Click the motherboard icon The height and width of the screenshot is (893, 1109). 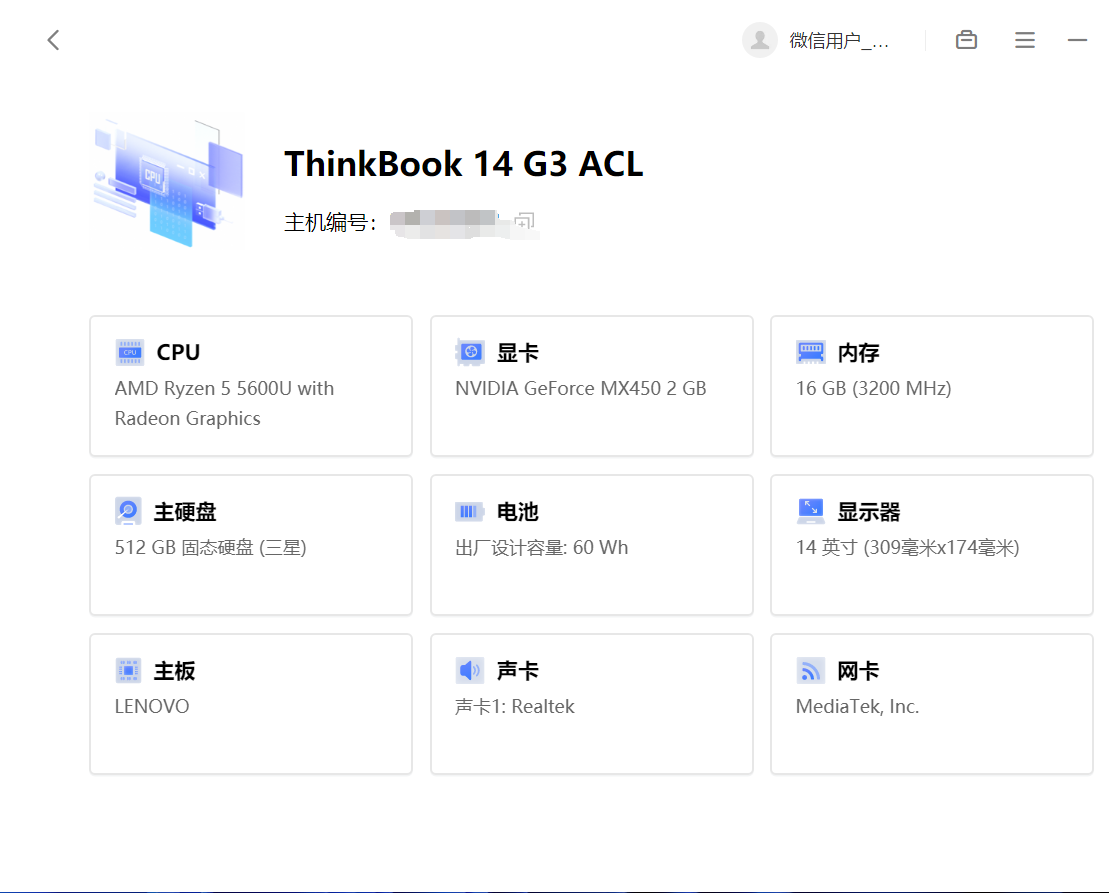pyautogui.click(x=128, y=670)
